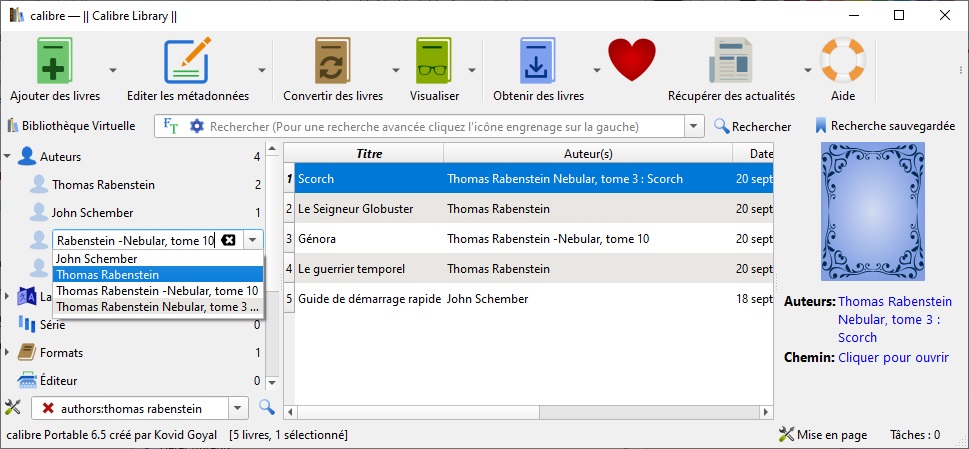The image size is (969, 449).
Task: Expand the Formats tree category
Action: coord(7,353)
